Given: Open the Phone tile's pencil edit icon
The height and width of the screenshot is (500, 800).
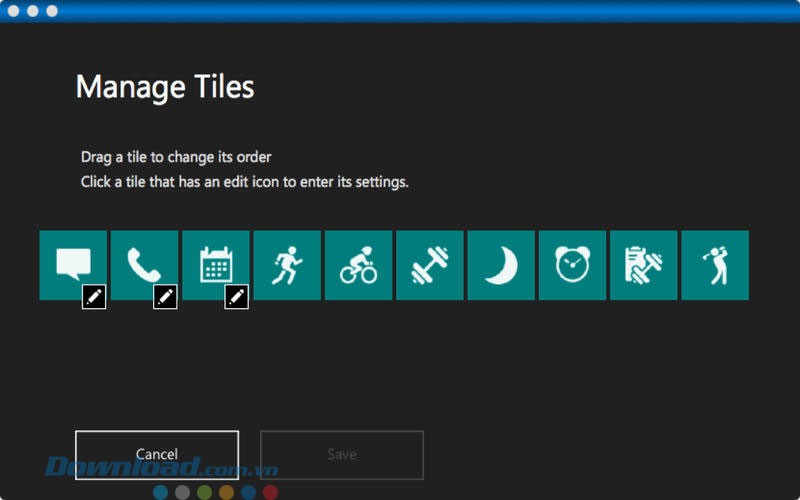Looking at the screenshot, I should [165, 297].
